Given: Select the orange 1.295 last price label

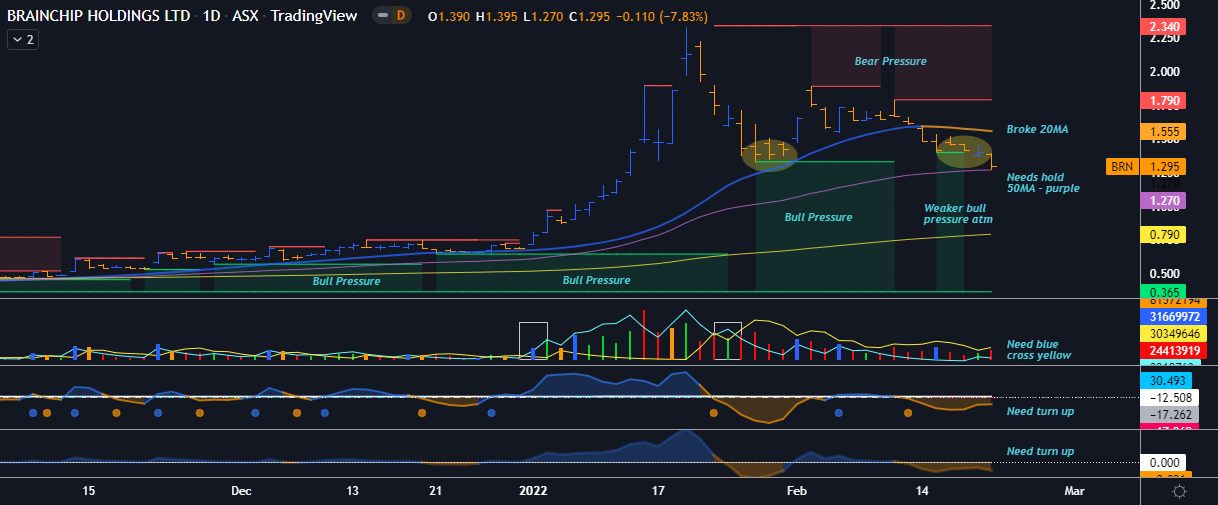Looking at the screenshot, I should coord(1163,167).
